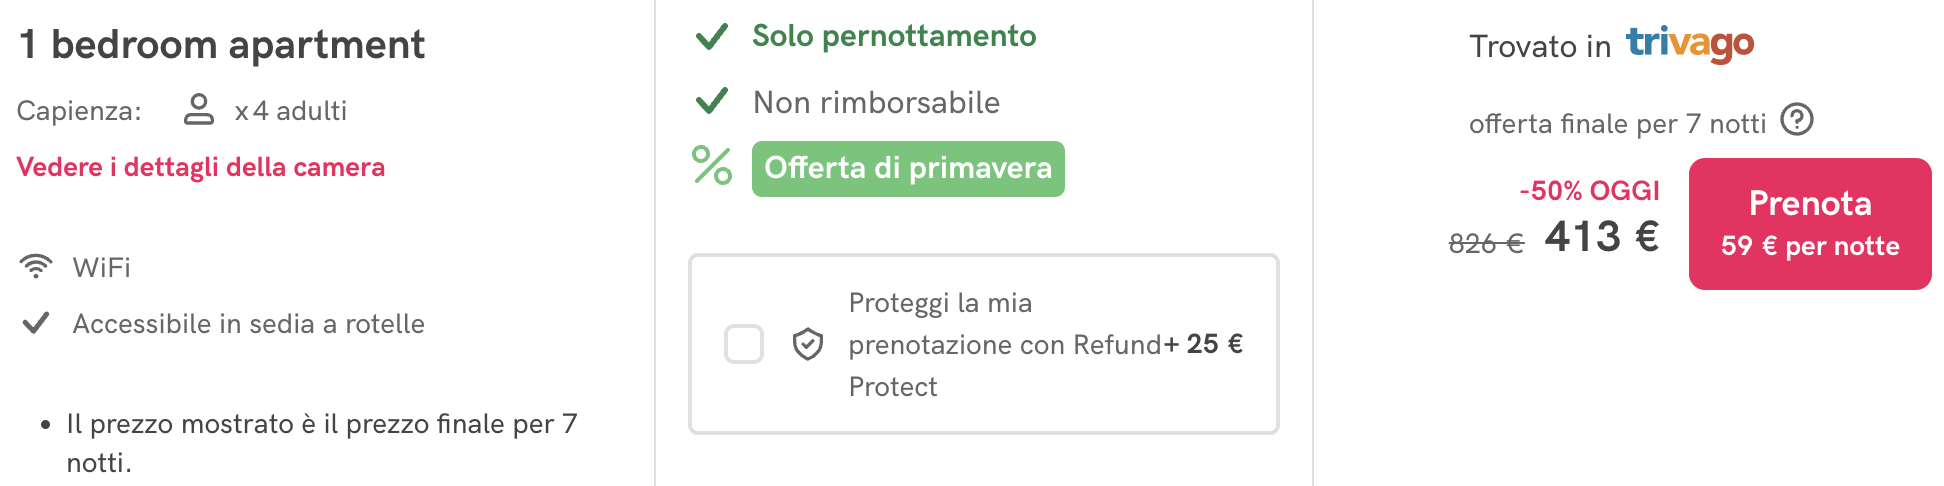Click the trivago logo
The image size is (1944, 486).
[x=1690, y=44]
